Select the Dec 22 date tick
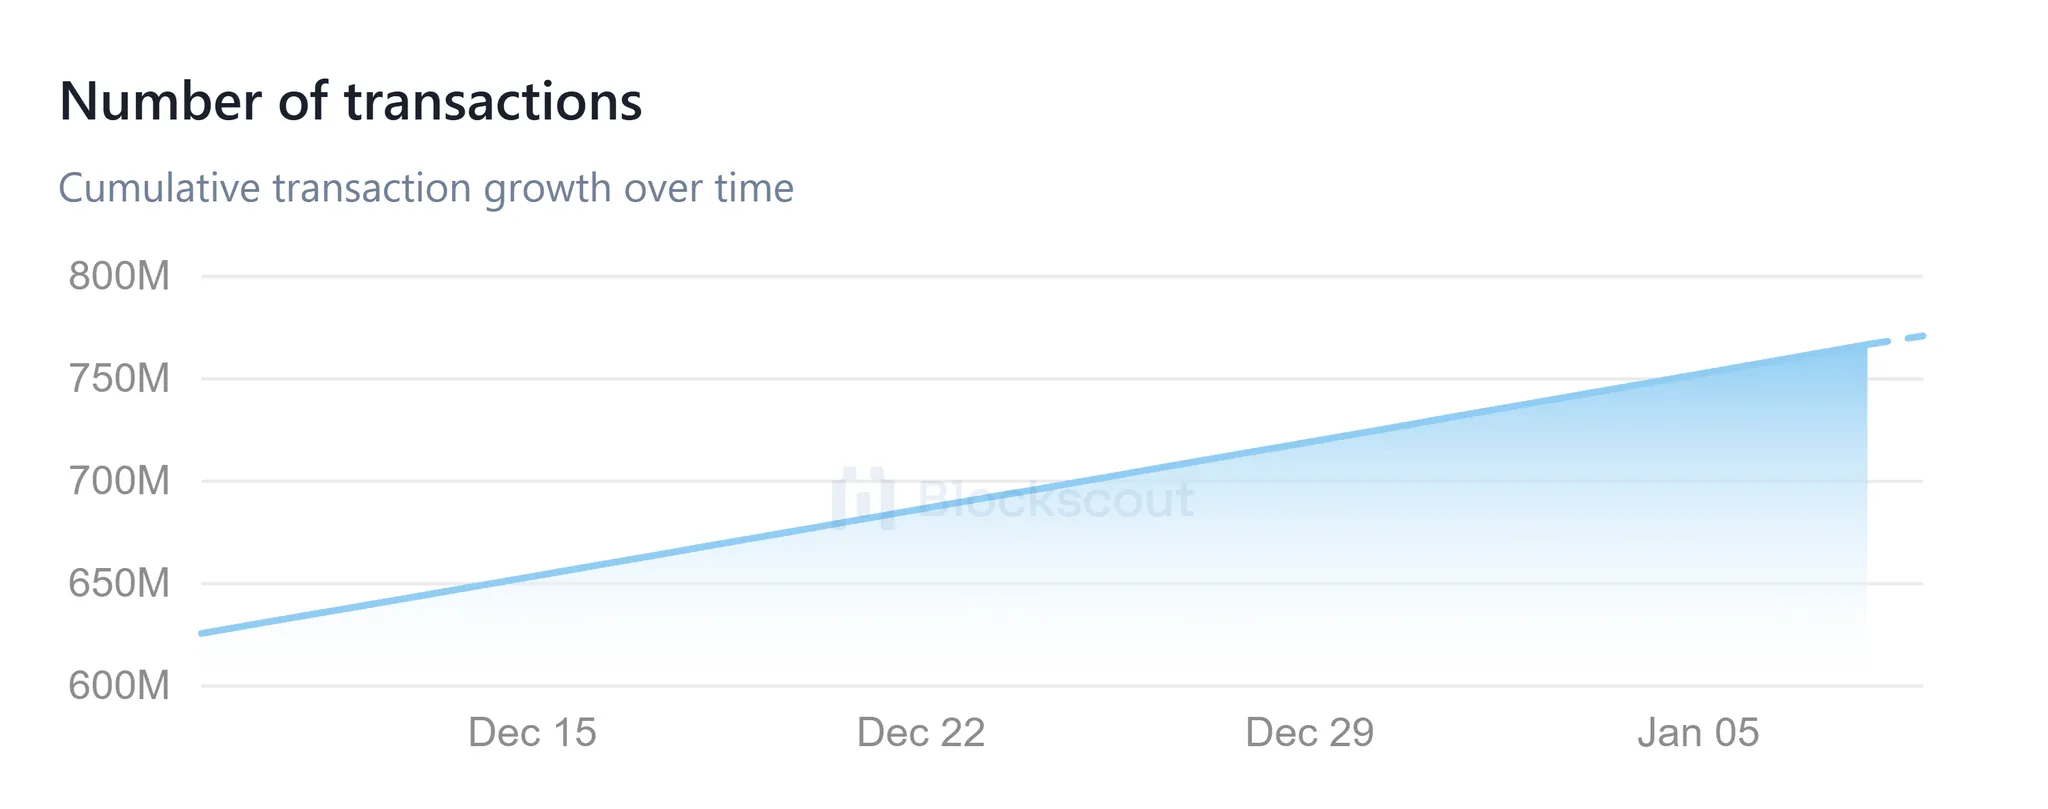Image resolution: width=2048 pixels, height=809 pixels. tap(921, 733)
